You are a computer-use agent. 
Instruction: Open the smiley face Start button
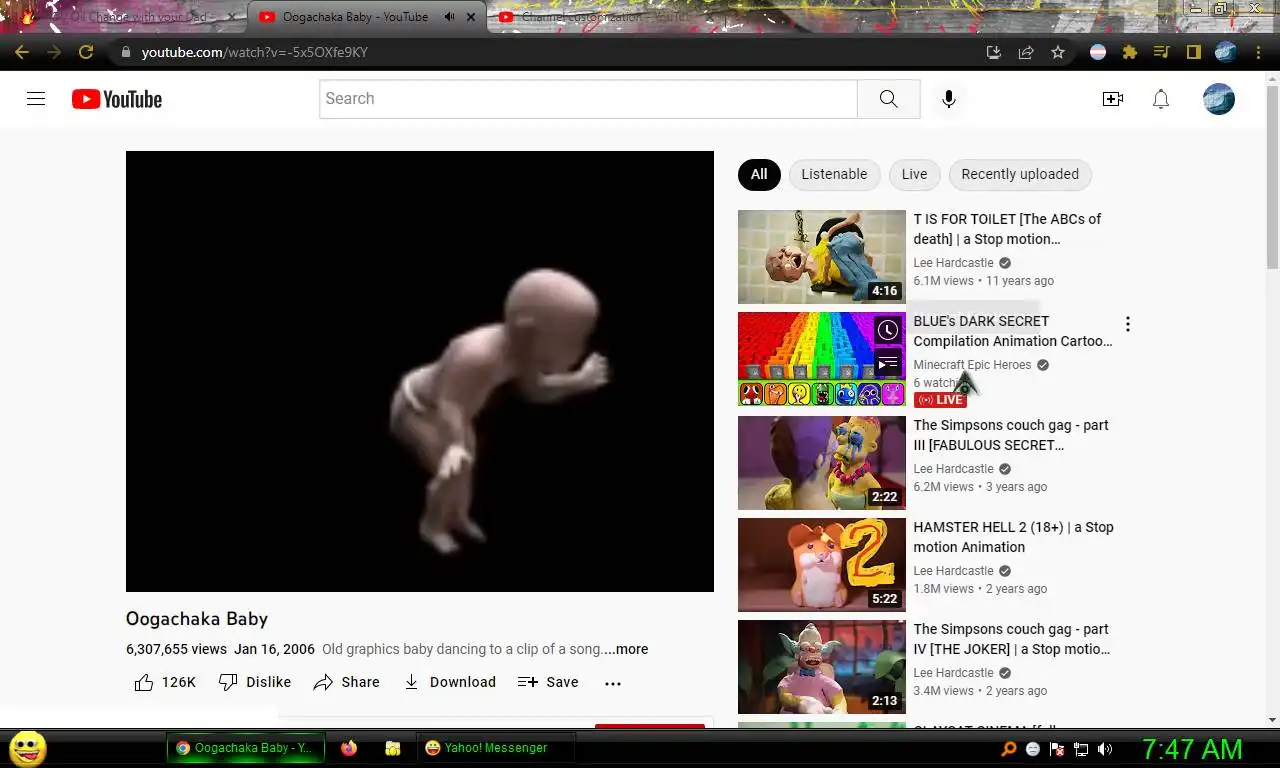[28, 748]
